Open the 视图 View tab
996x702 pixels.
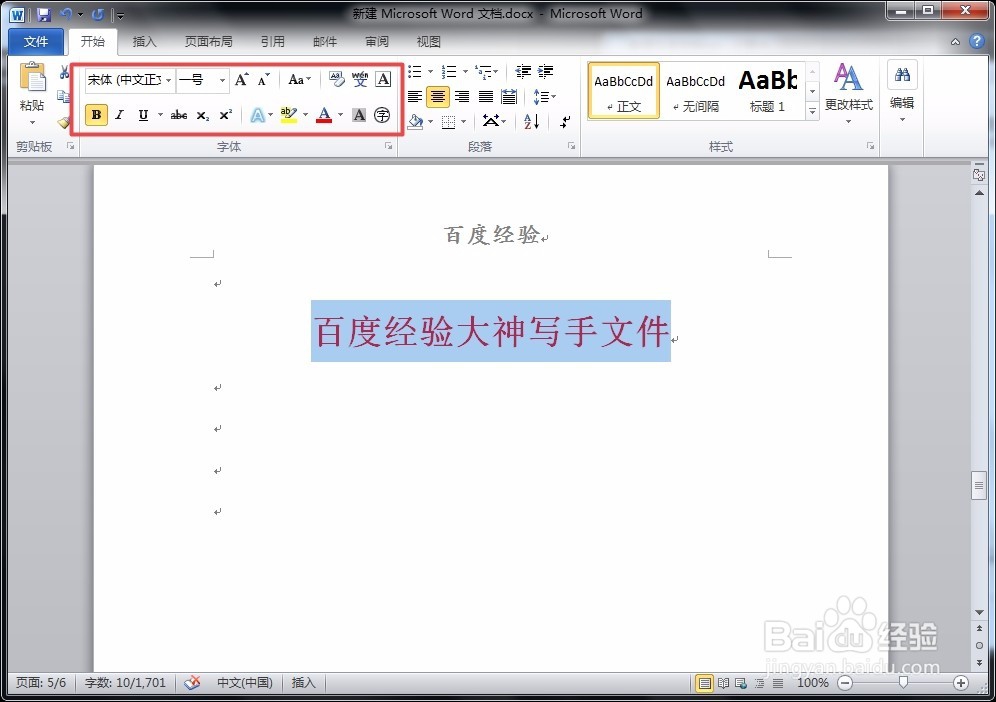(428, 41)
